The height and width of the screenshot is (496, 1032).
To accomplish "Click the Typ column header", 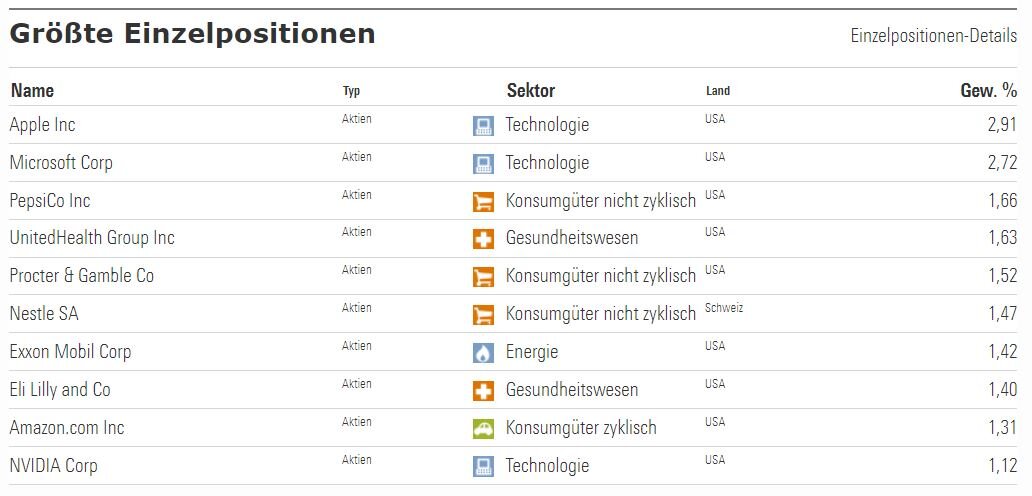I will [351, 92].
